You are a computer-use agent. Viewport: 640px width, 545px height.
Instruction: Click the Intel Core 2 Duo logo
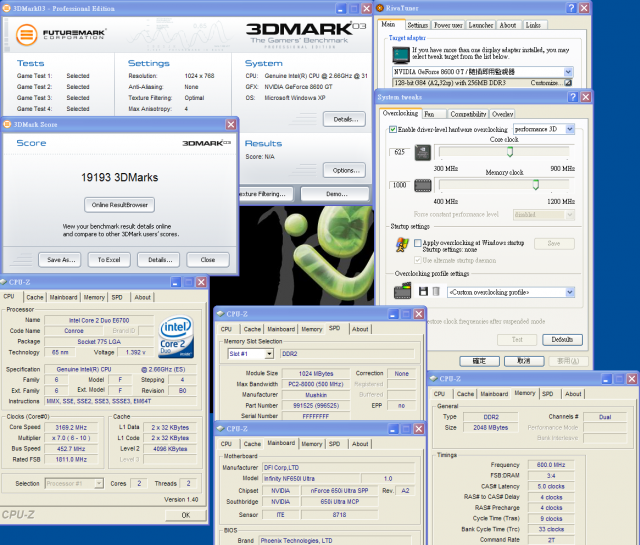pyautogui.click(x=176, y=337)
